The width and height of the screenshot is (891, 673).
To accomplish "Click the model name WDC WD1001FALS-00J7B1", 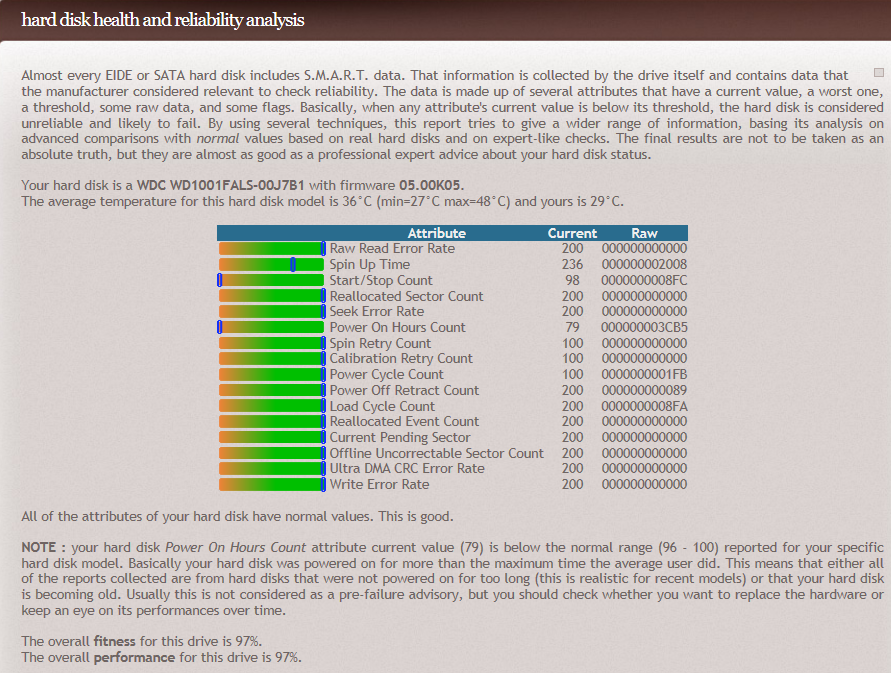I will click(x=221, y=185).
